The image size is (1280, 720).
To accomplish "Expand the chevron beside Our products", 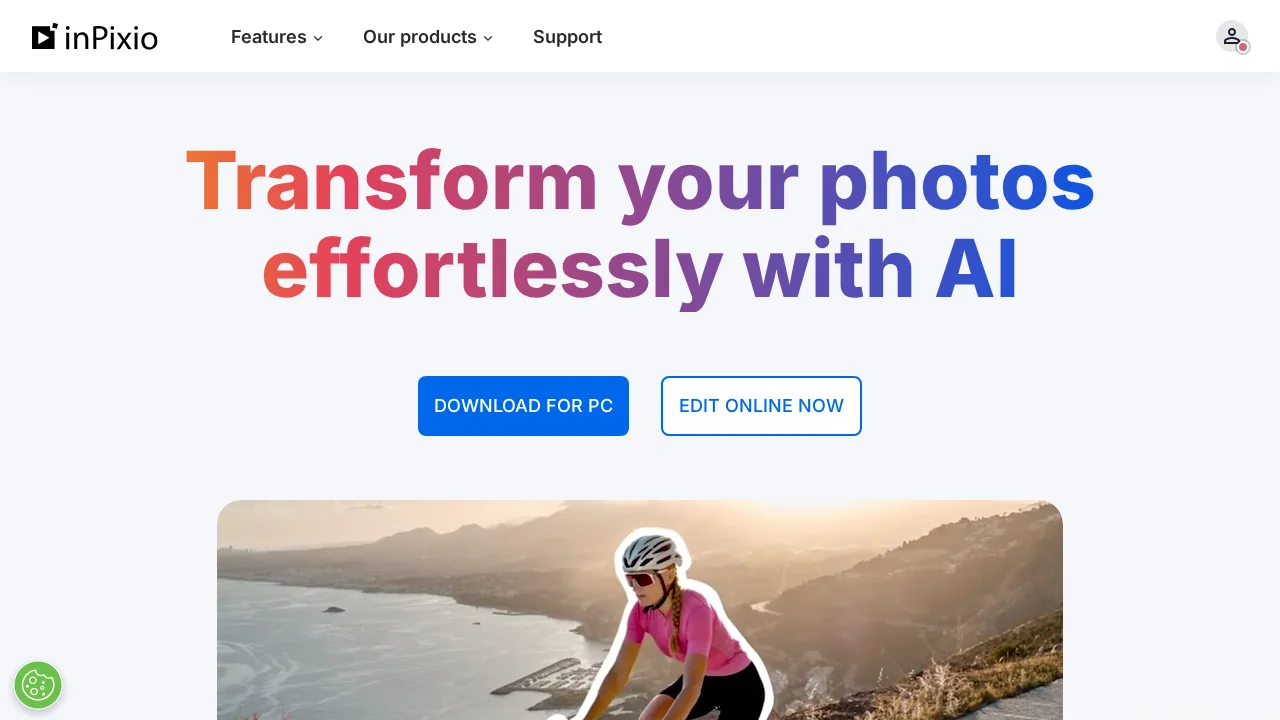I will (488, 38).
